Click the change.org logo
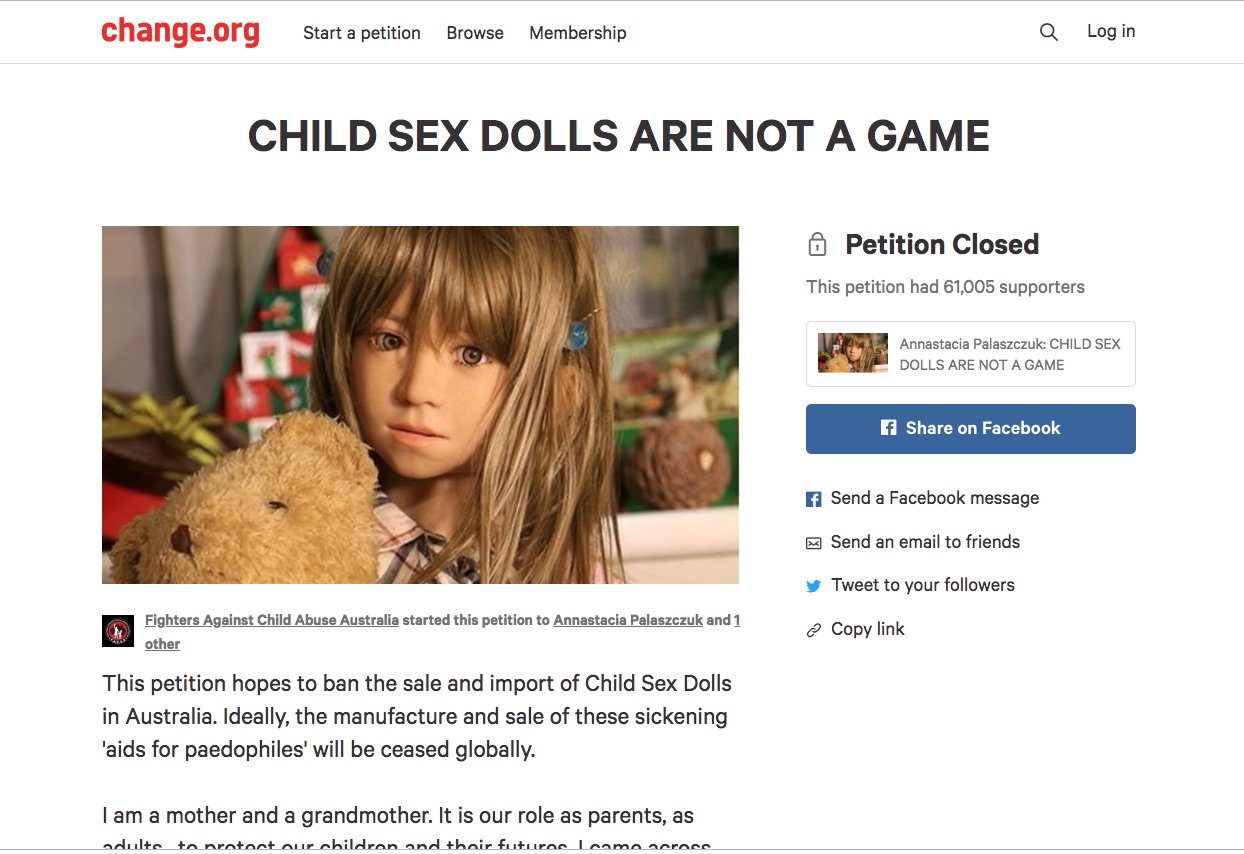Viewport: 1244px width, 854px height. [180, 32]
